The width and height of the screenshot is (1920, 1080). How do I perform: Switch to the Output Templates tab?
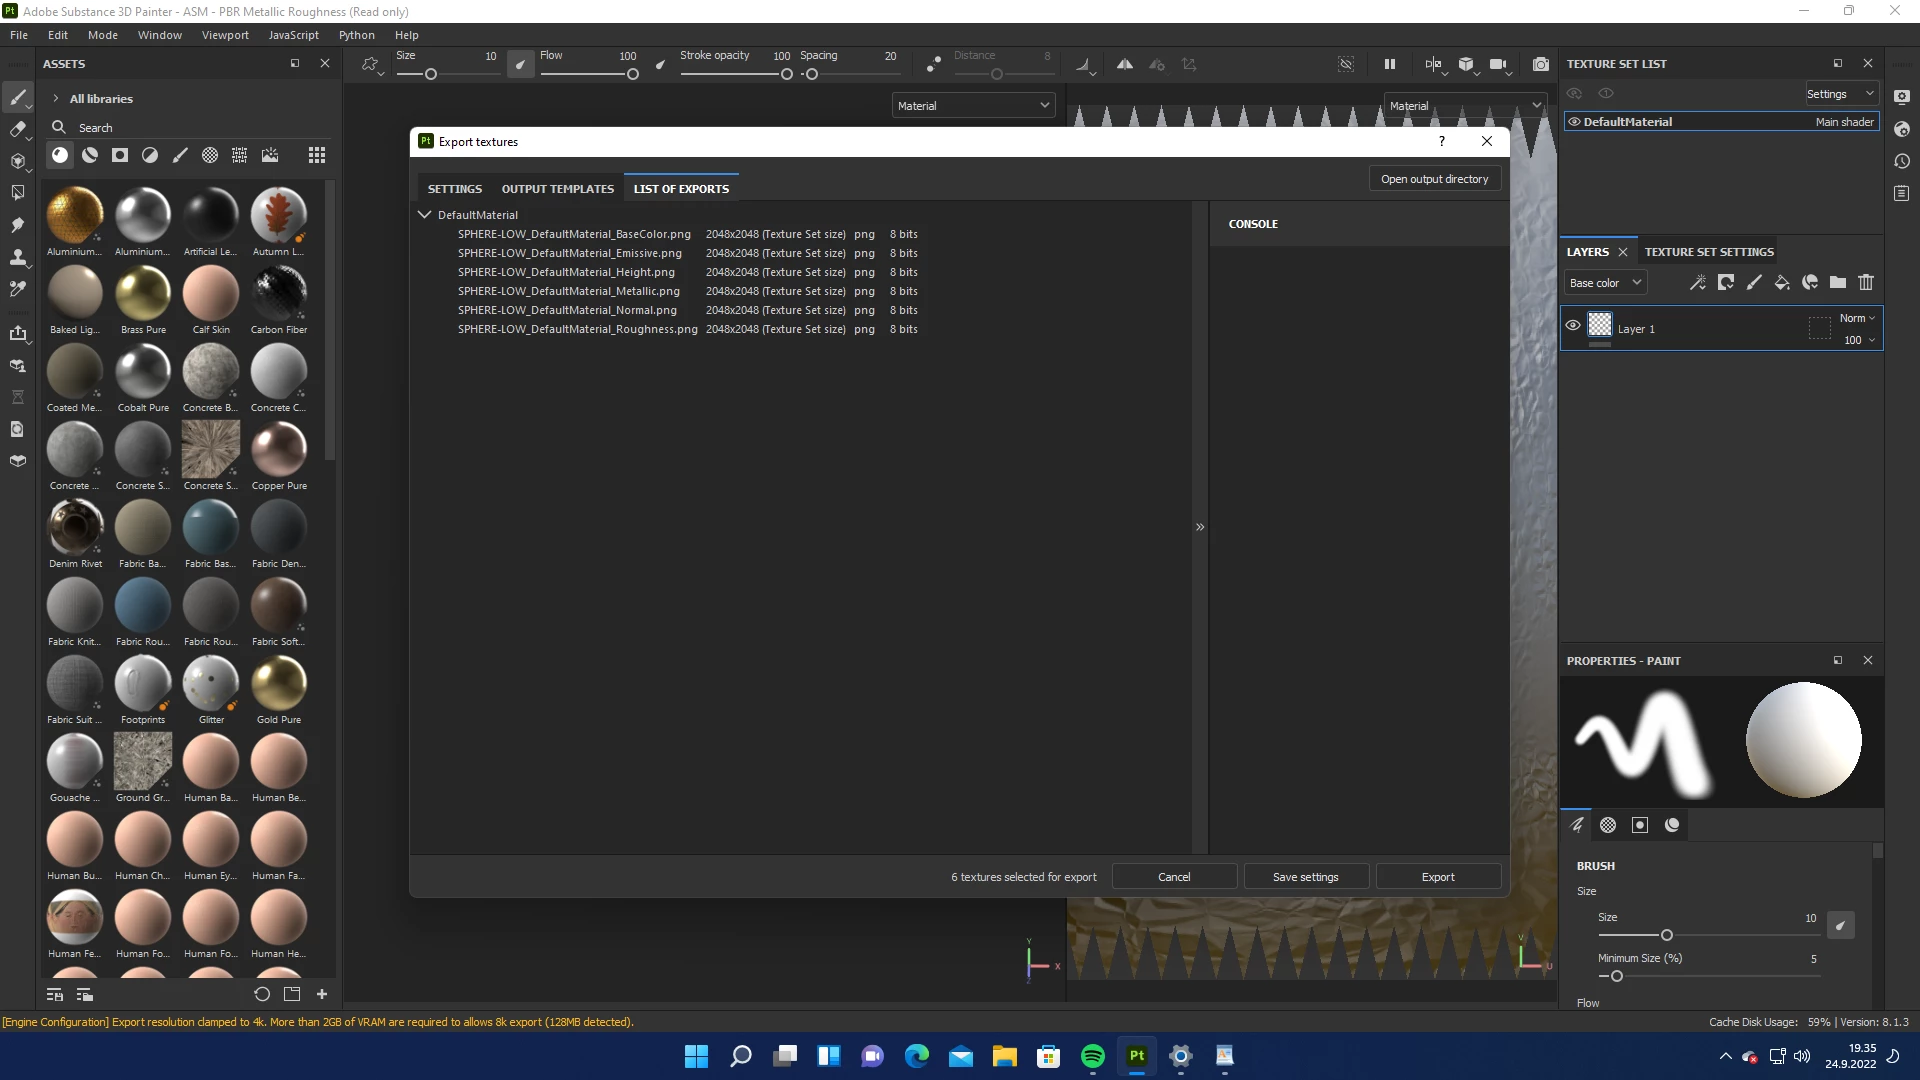pos(557,189)
